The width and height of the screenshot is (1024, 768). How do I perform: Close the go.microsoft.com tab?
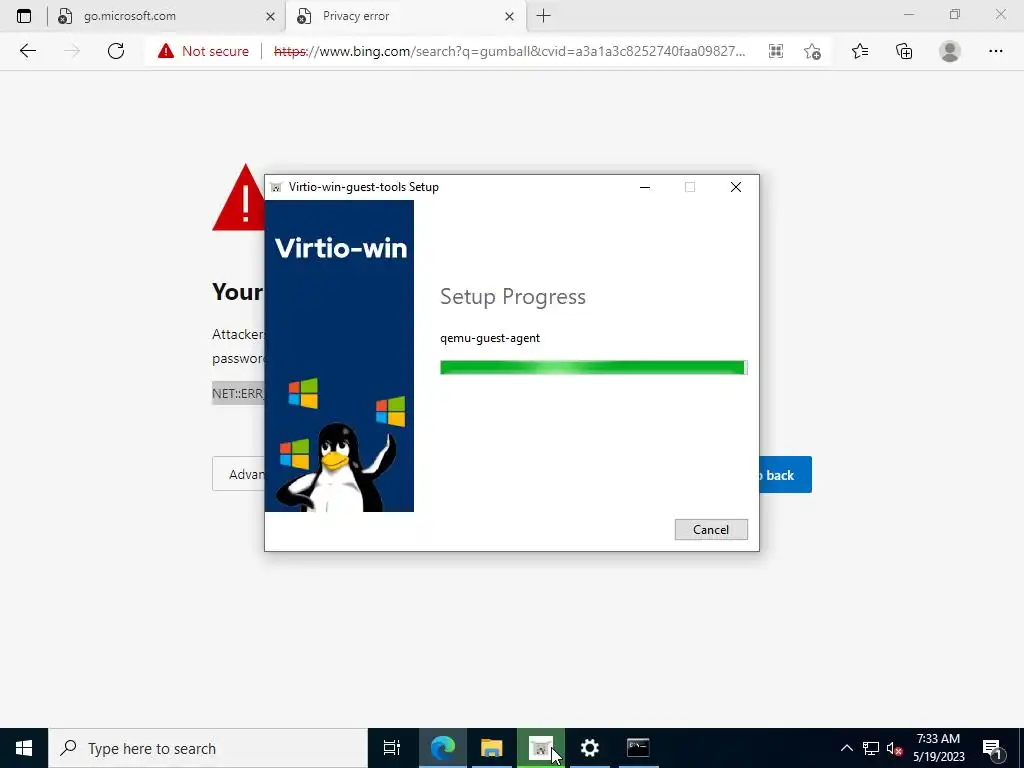(270, 17)
